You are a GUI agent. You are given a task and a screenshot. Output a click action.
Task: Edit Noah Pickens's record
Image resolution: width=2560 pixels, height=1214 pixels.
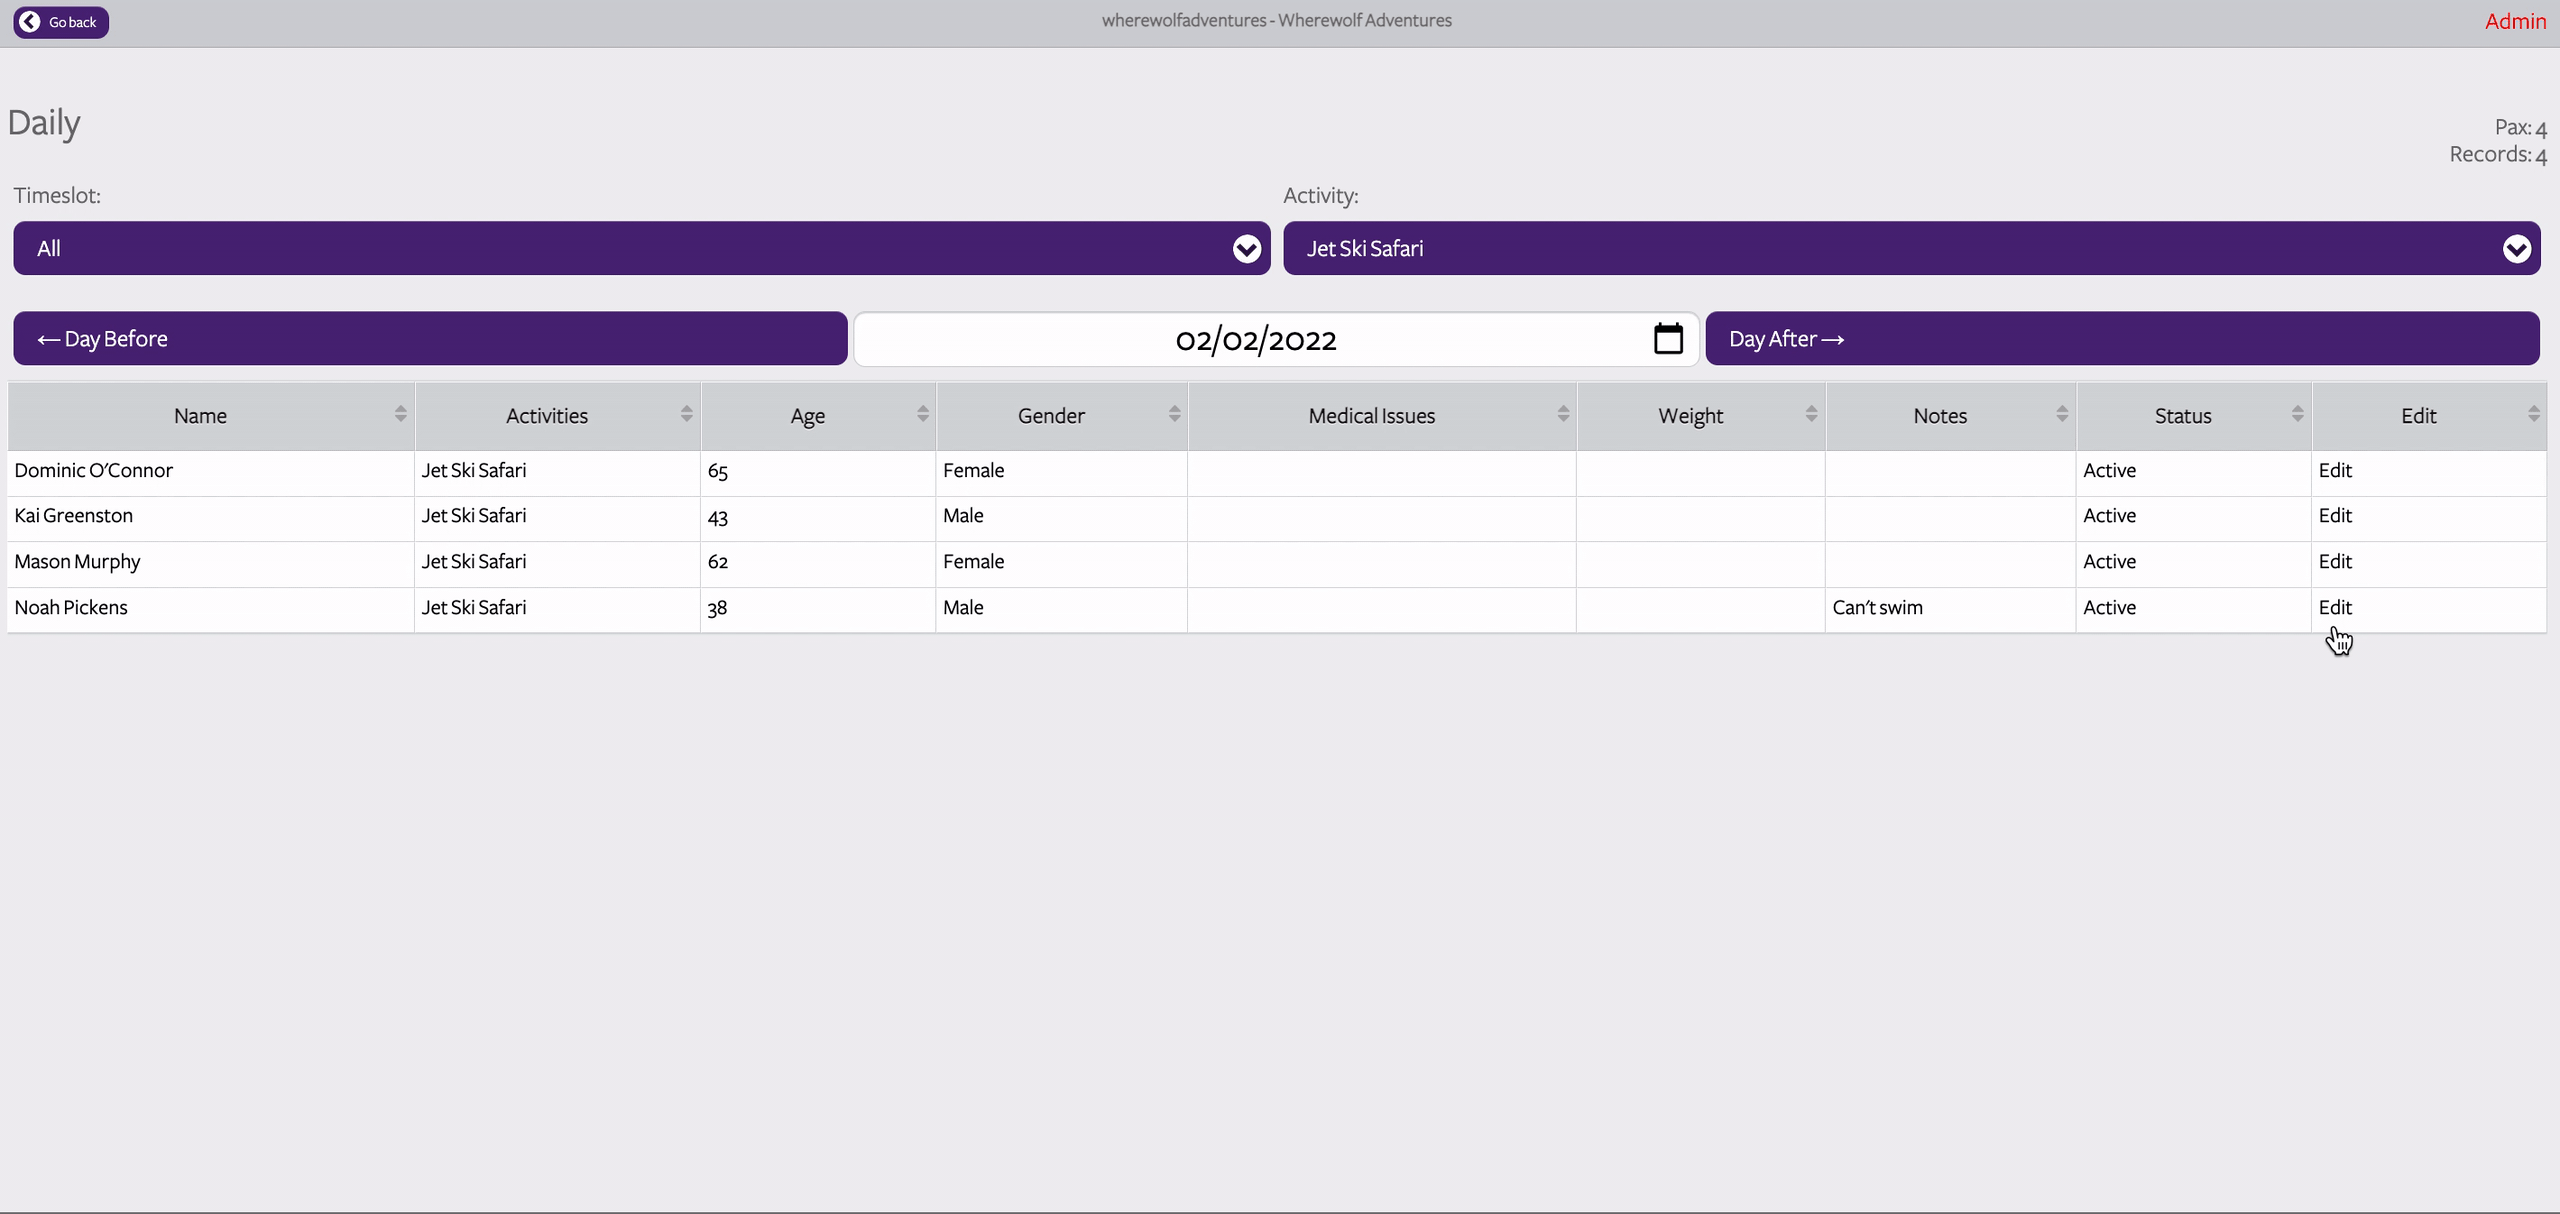(2335, 607)
